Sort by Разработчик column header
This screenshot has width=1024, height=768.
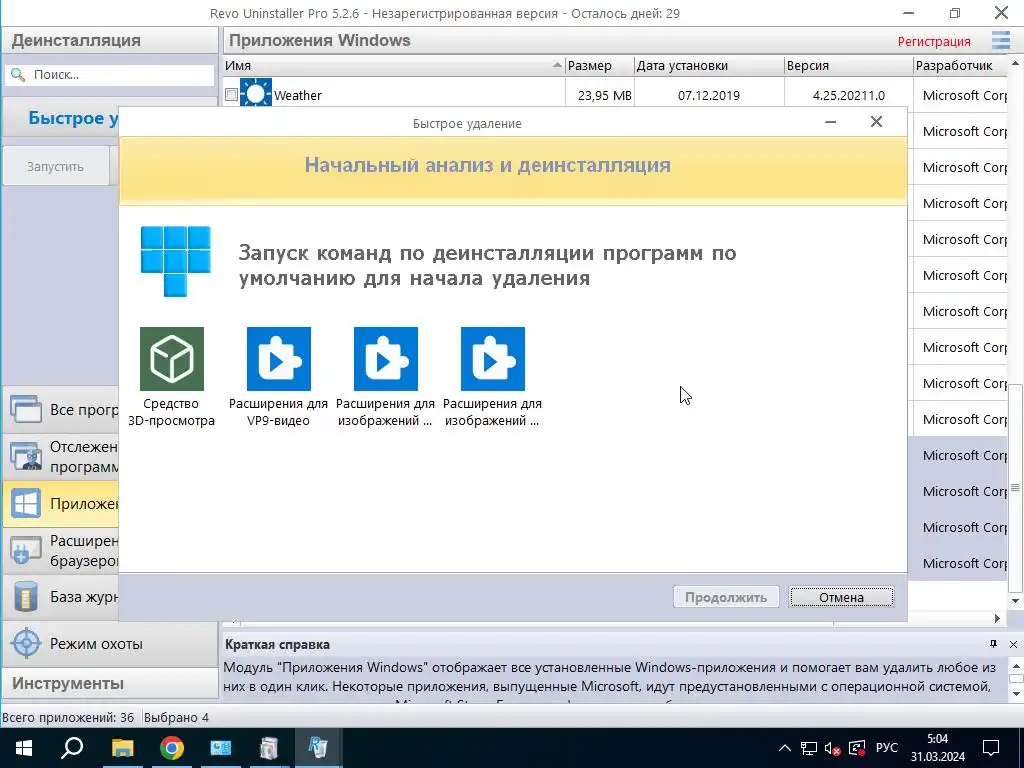[960, 65]
